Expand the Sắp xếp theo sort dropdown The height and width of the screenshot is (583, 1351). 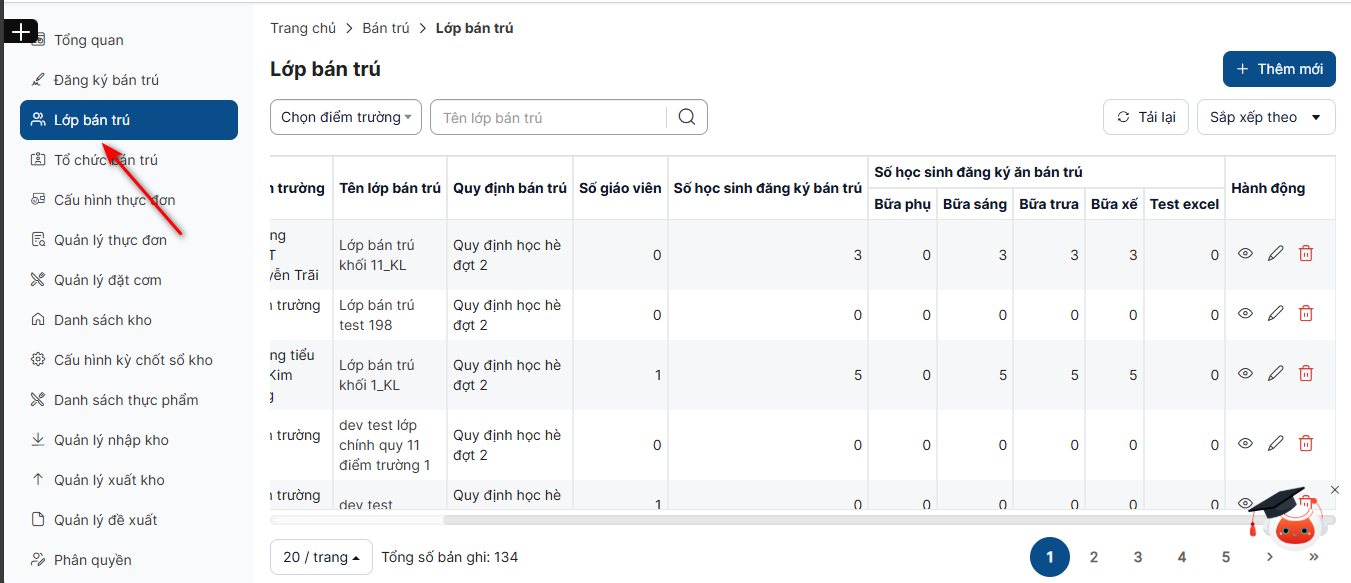(1265, 117)
